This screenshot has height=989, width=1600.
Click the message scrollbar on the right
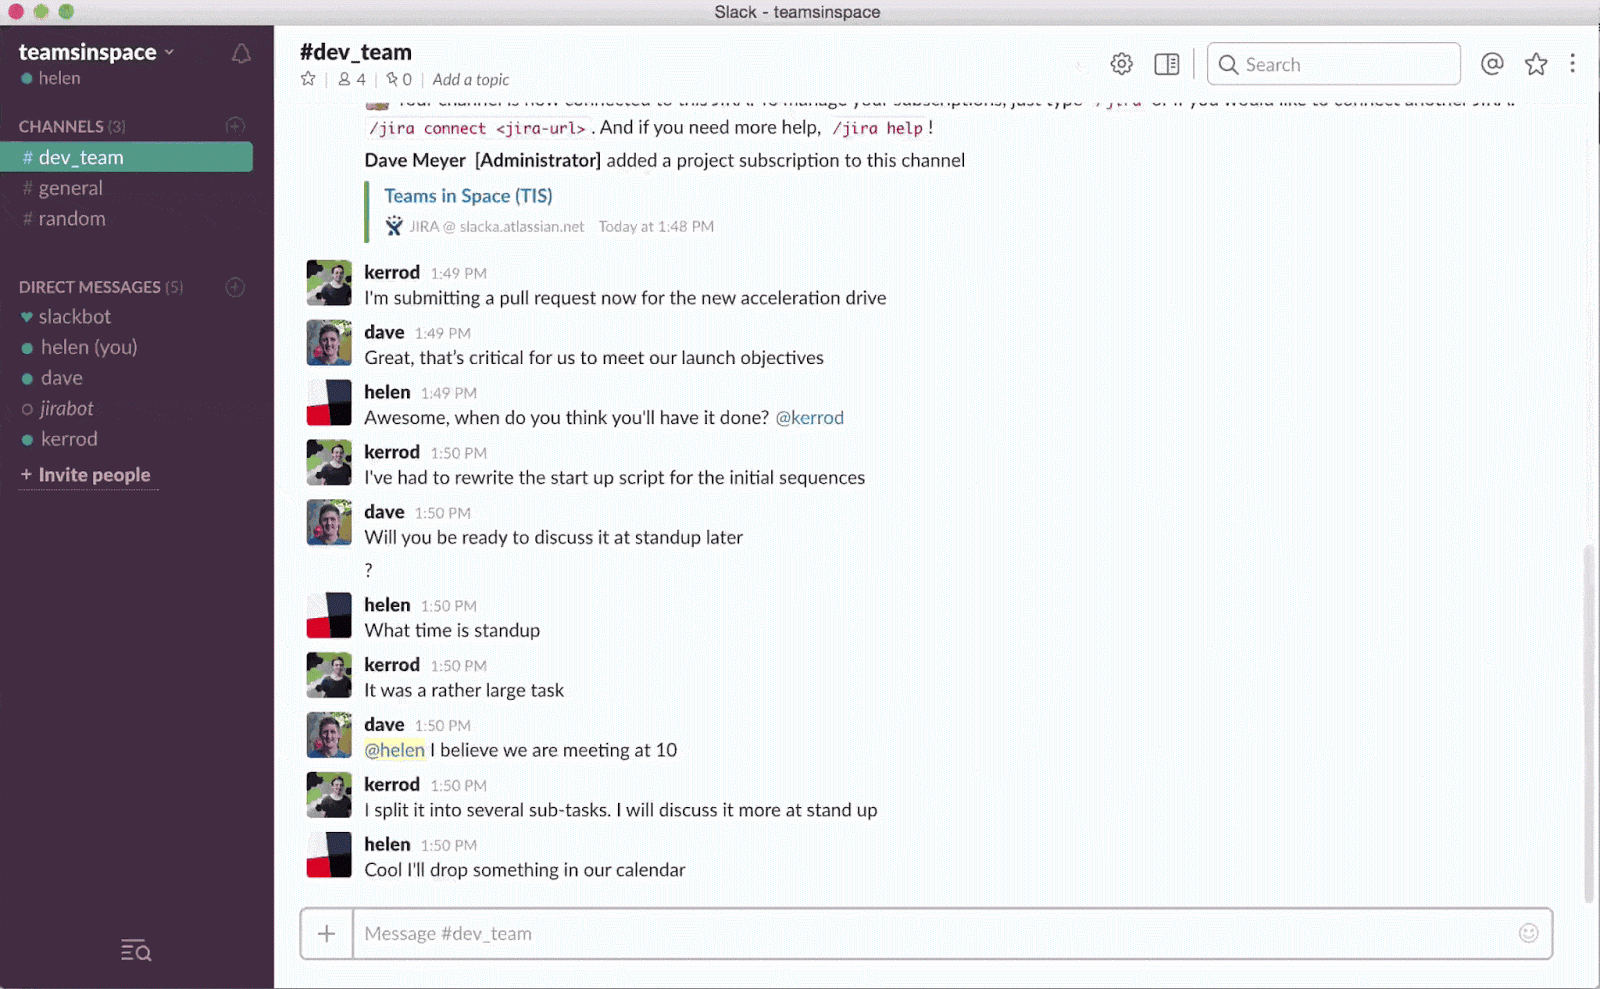point(1588,720)
